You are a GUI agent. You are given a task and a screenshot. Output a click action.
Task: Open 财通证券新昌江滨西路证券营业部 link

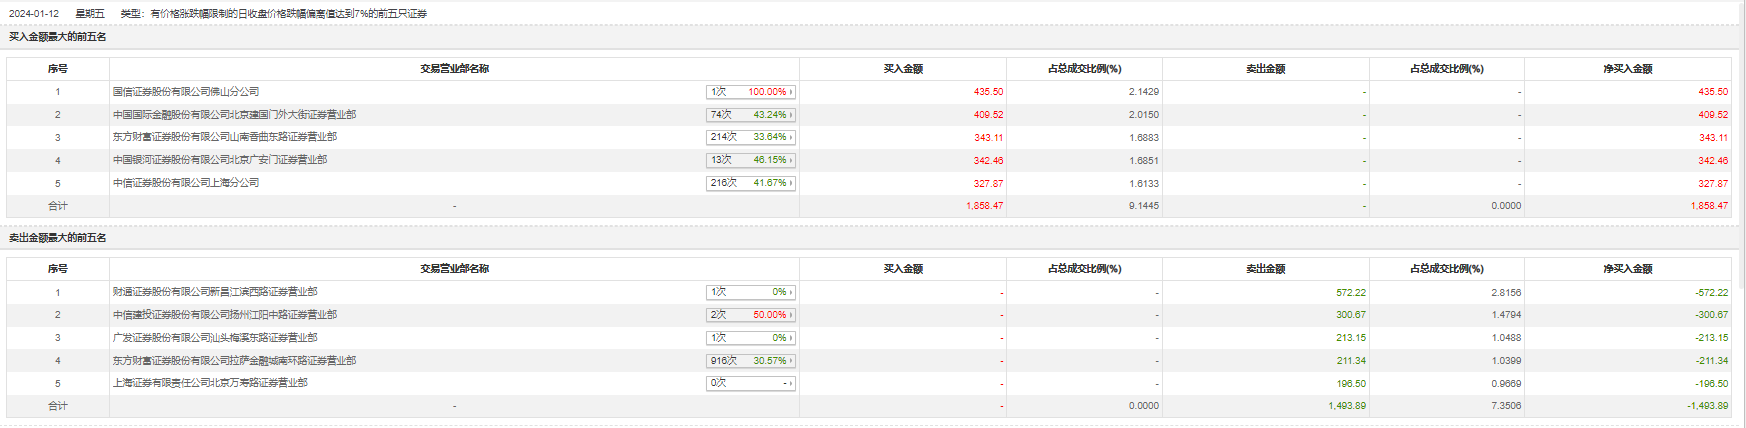(215, 292)
